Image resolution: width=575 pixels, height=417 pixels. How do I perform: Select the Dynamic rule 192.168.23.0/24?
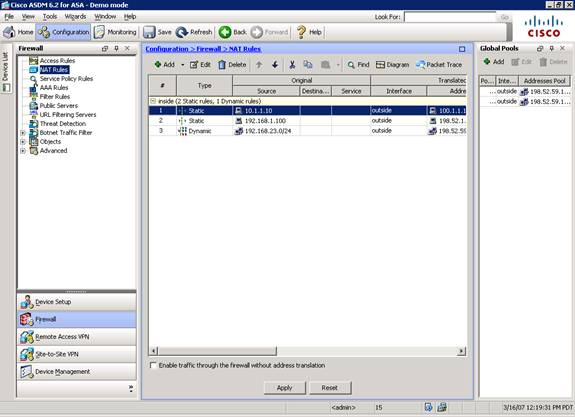(307, 131)
